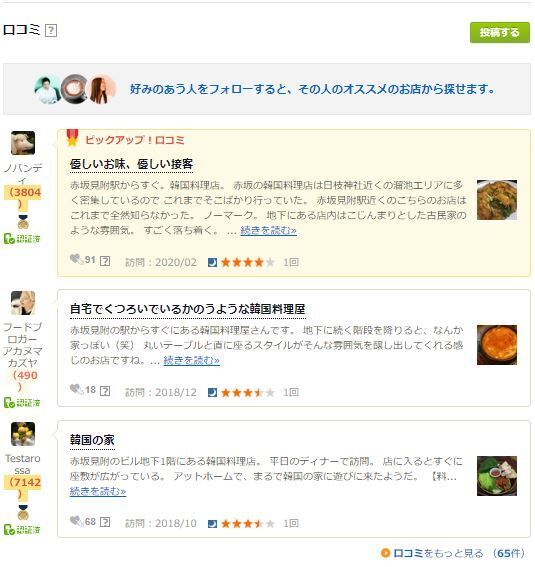Open review titled 自宅でくつろいでいるかのような韓国料理屋

pos(188,309)
